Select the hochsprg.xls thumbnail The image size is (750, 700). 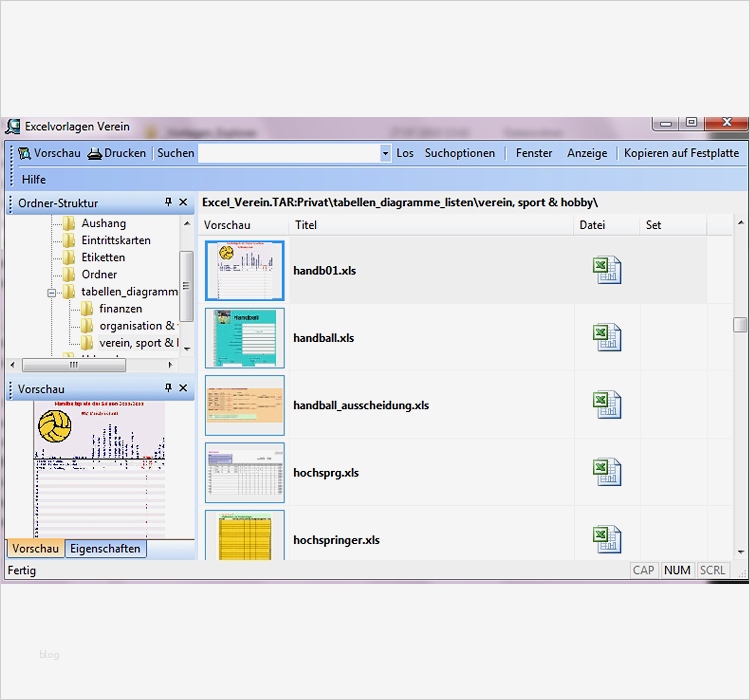coord(245,473)
